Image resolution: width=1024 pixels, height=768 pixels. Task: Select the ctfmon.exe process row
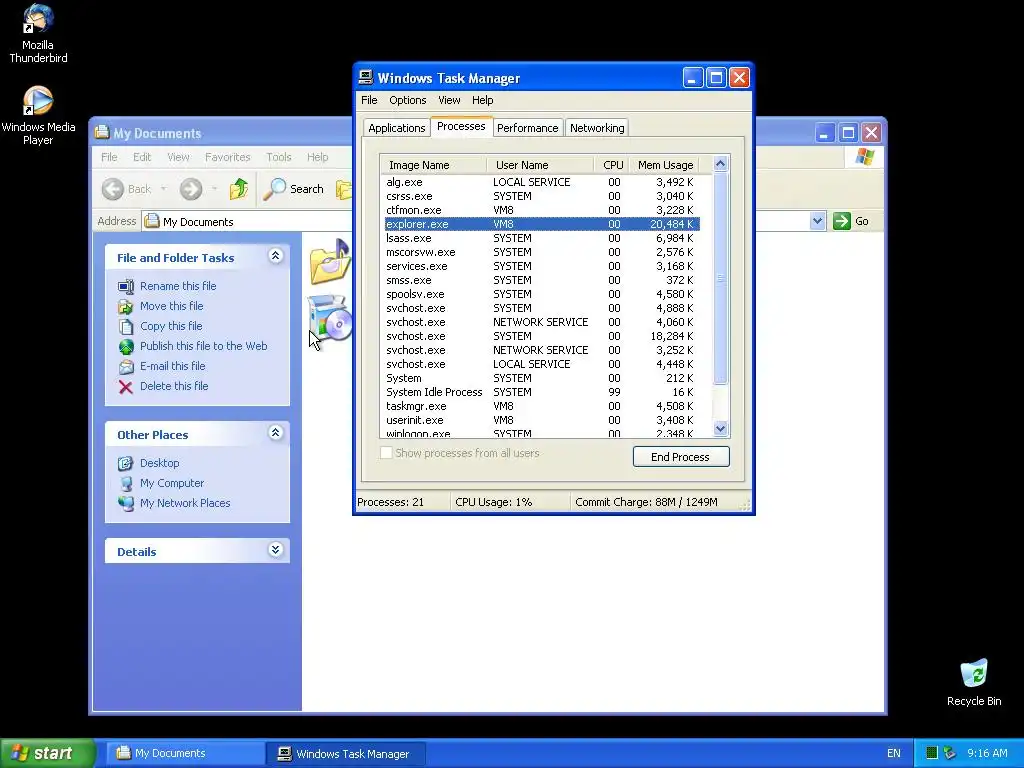click(x=542, y=210)
